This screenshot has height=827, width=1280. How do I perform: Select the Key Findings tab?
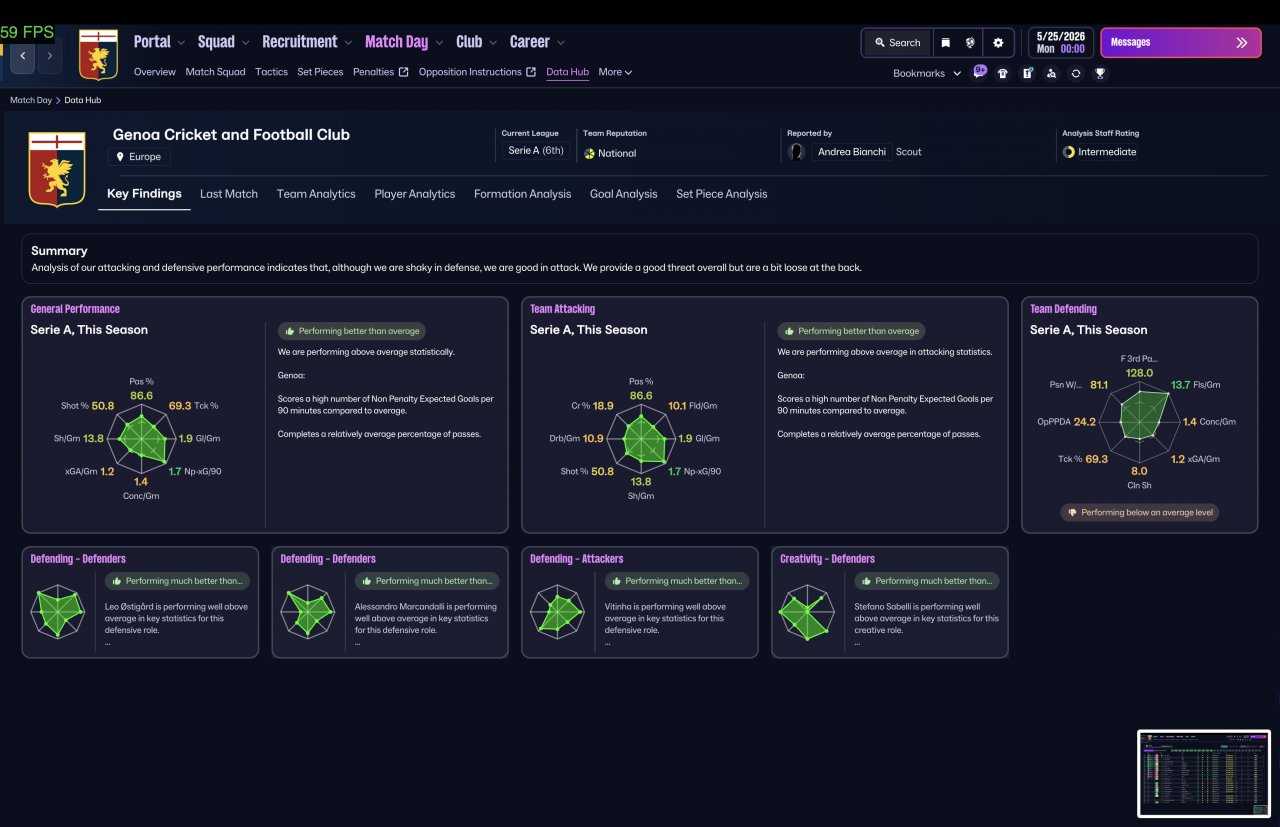pos(144,194)
